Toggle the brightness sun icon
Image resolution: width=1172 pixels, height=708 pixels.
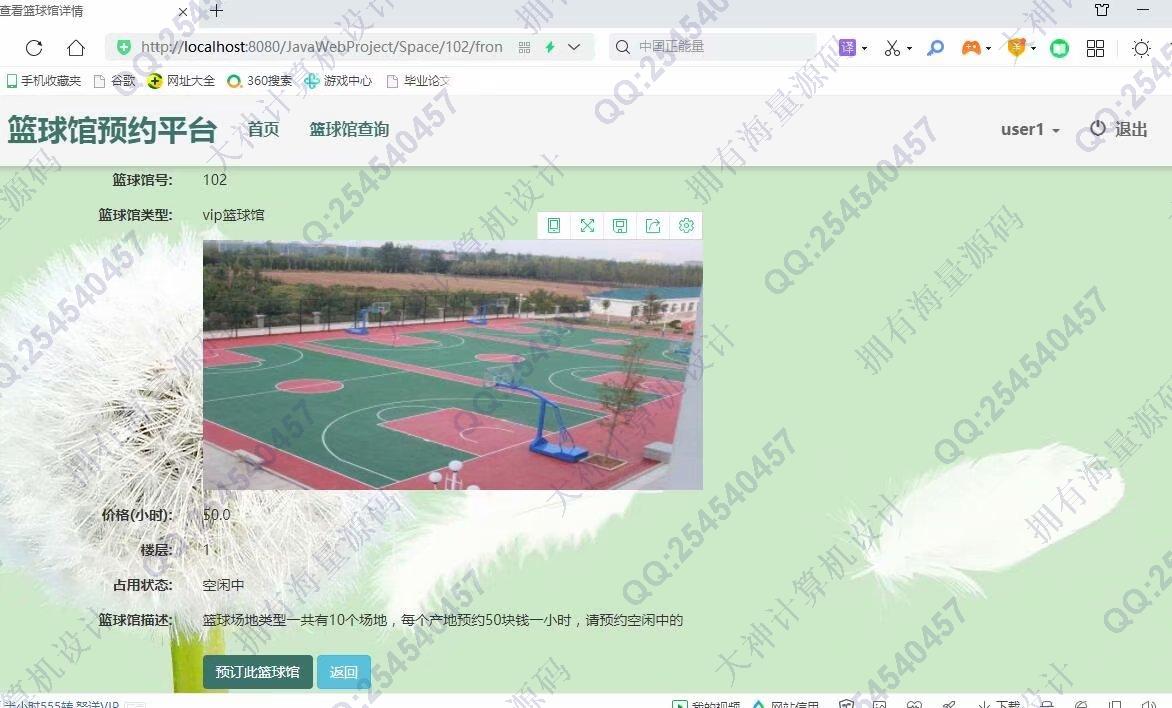pos(1141,49)
